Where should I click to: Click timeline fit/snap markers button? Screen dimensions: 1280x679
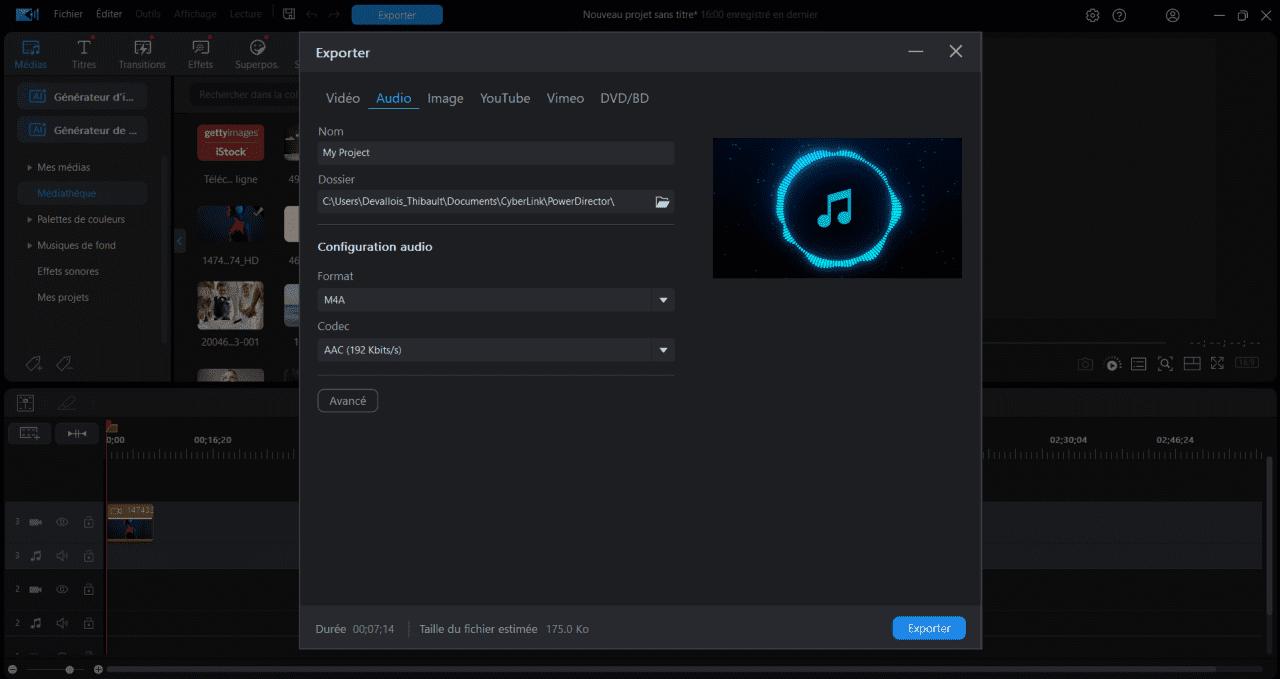tap(77, 433)
